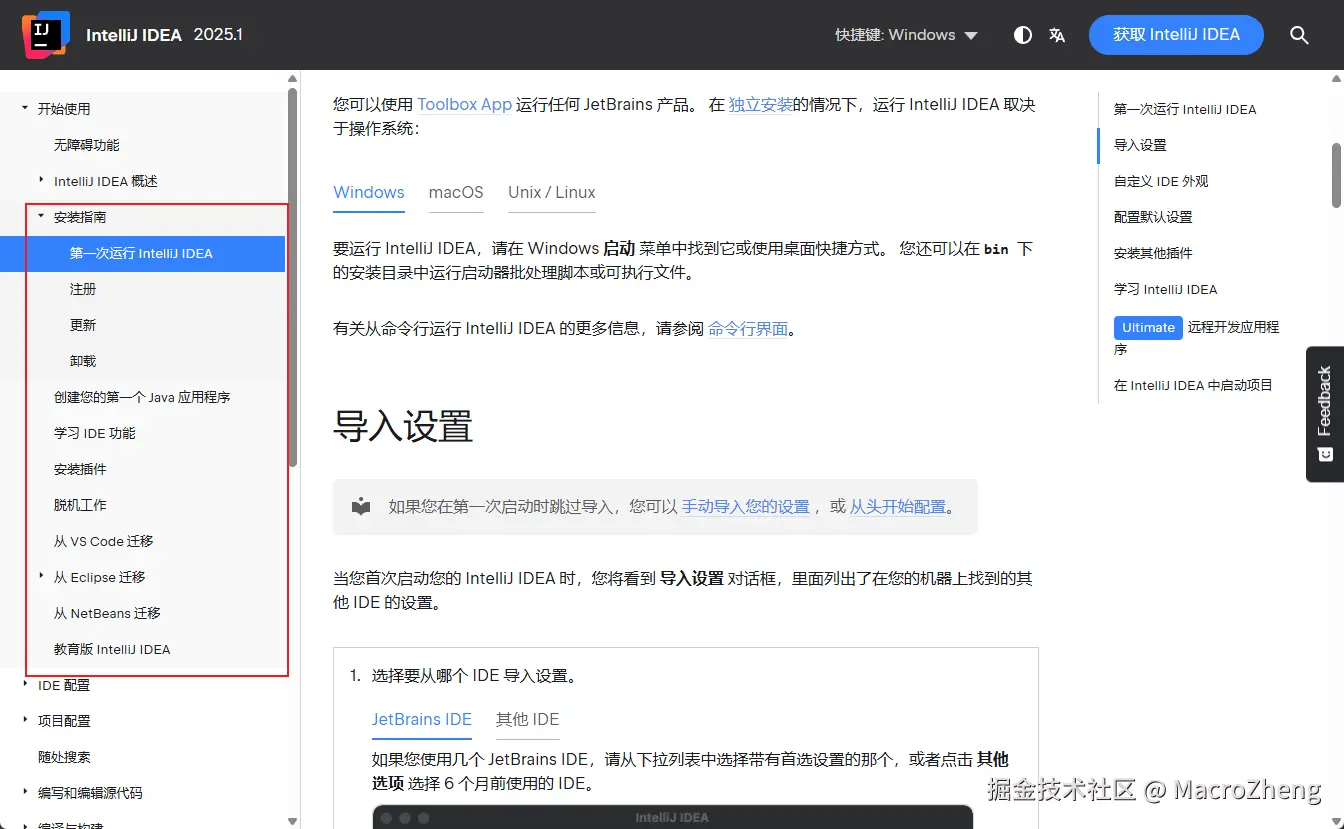Open the 命令行界面 link

click(748, 328)
